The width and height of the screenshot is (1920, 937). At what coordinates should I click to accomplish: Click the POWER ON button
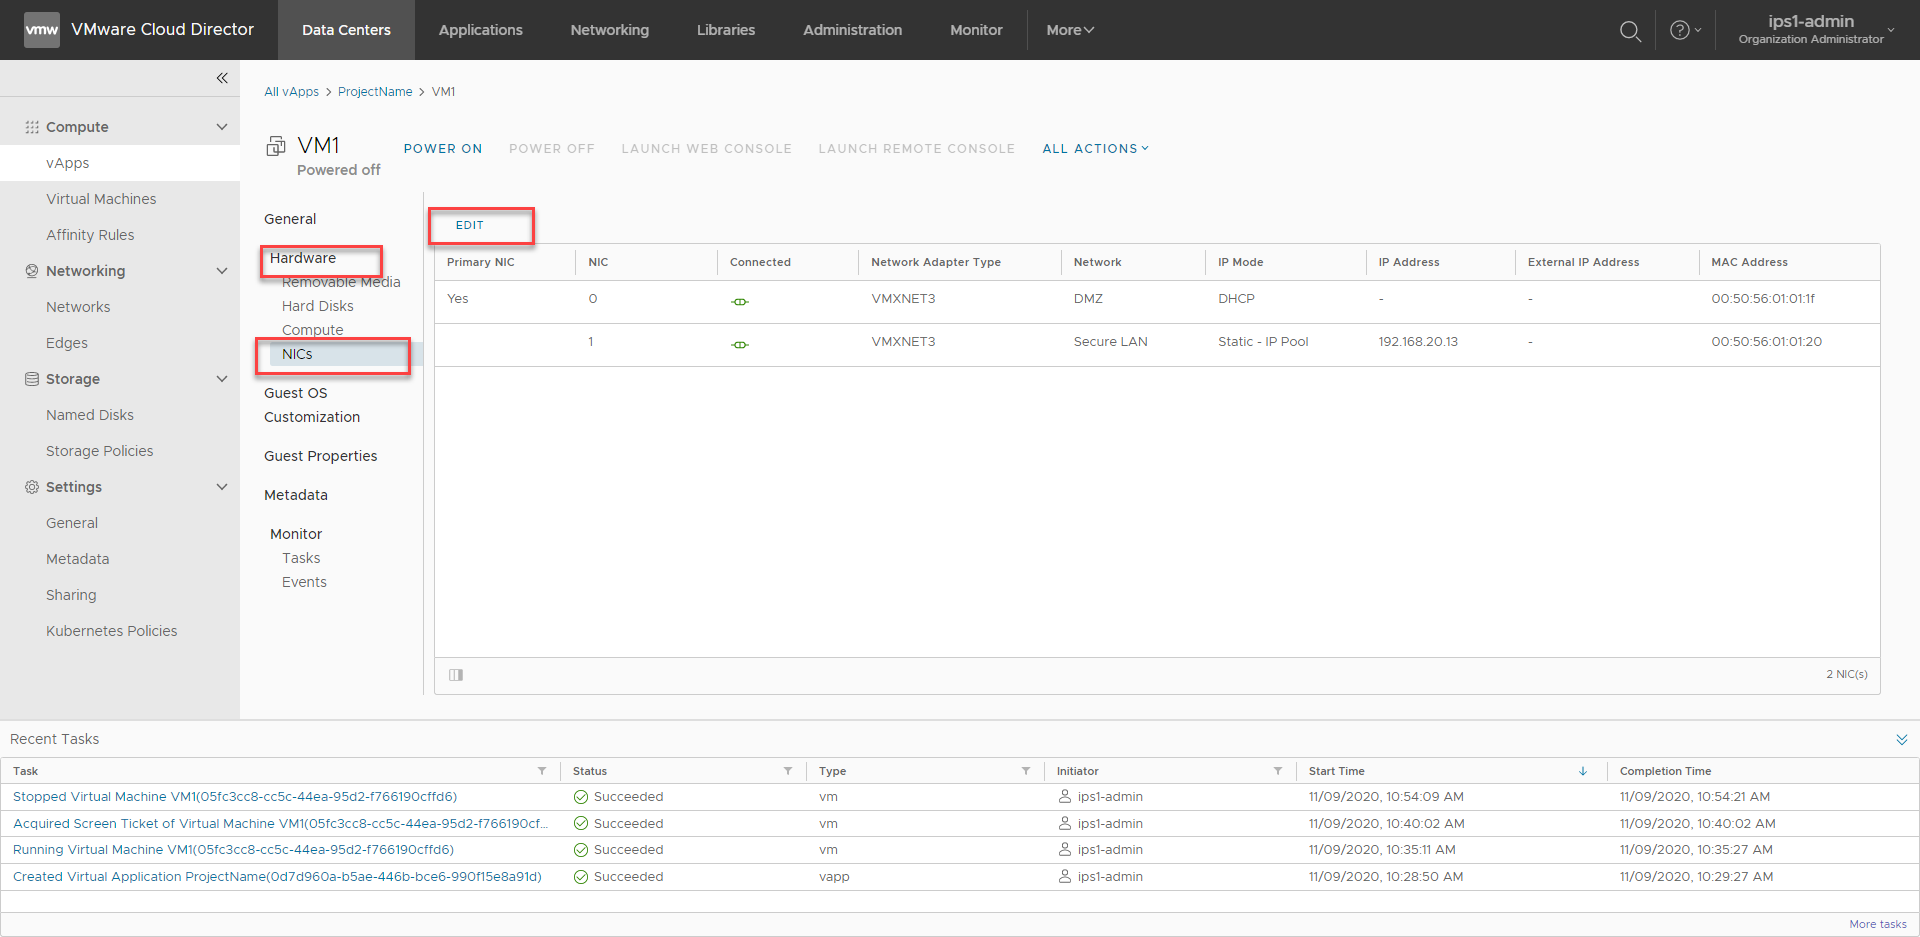pyautogui.click(x=443, y=149)
